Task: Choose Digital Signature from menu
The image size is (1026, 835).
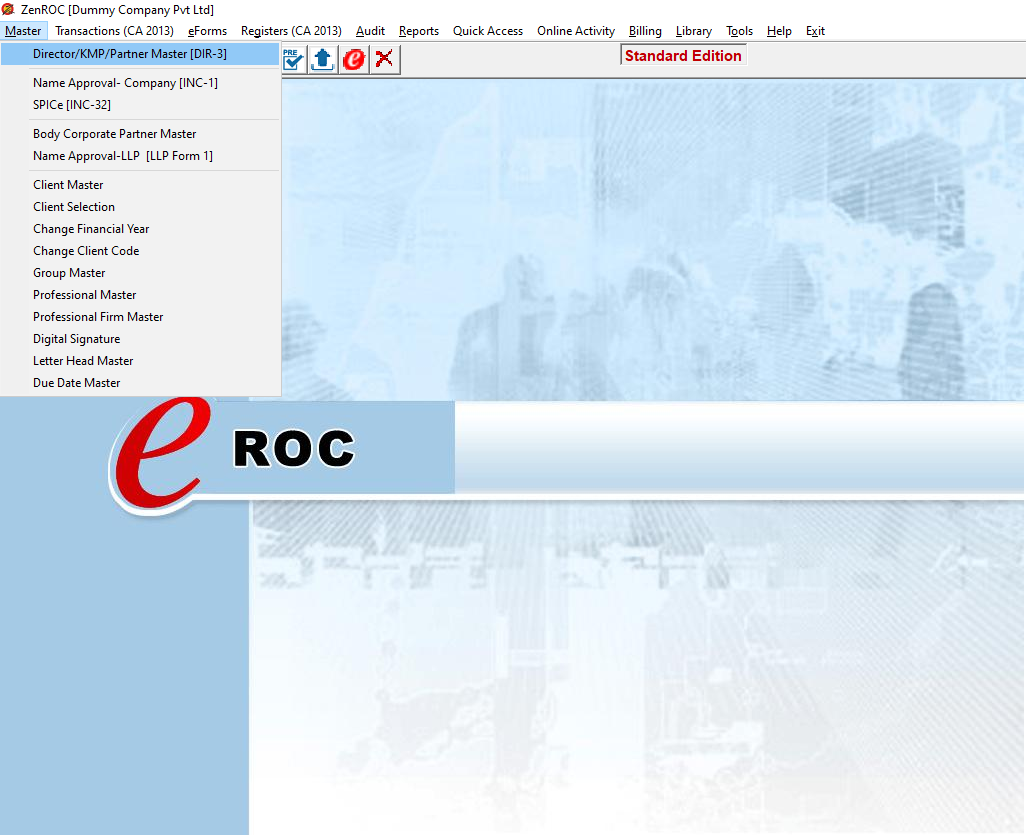Action: tap(141, 339)
